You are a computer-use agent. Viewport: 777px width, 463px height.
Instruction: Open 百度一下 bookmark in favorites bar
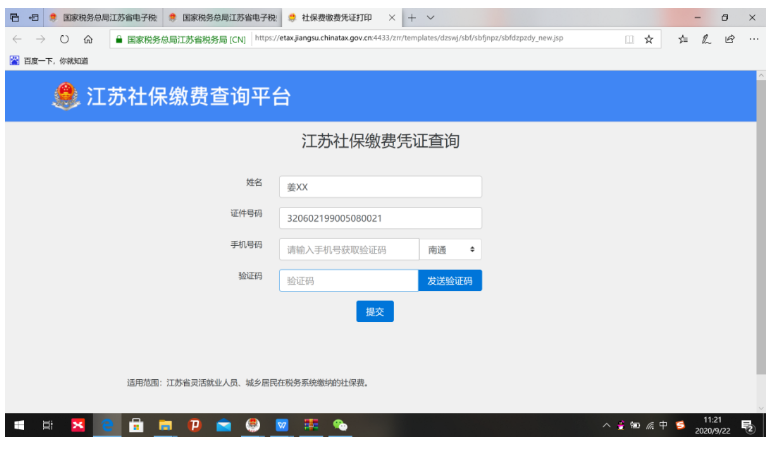(x=49, y=60)
